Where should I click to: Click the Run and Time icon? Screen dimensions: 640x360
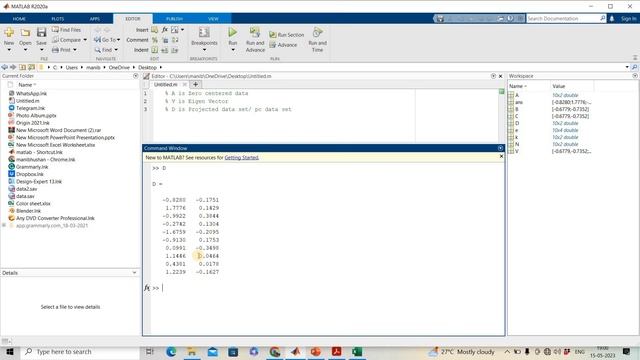318,32
